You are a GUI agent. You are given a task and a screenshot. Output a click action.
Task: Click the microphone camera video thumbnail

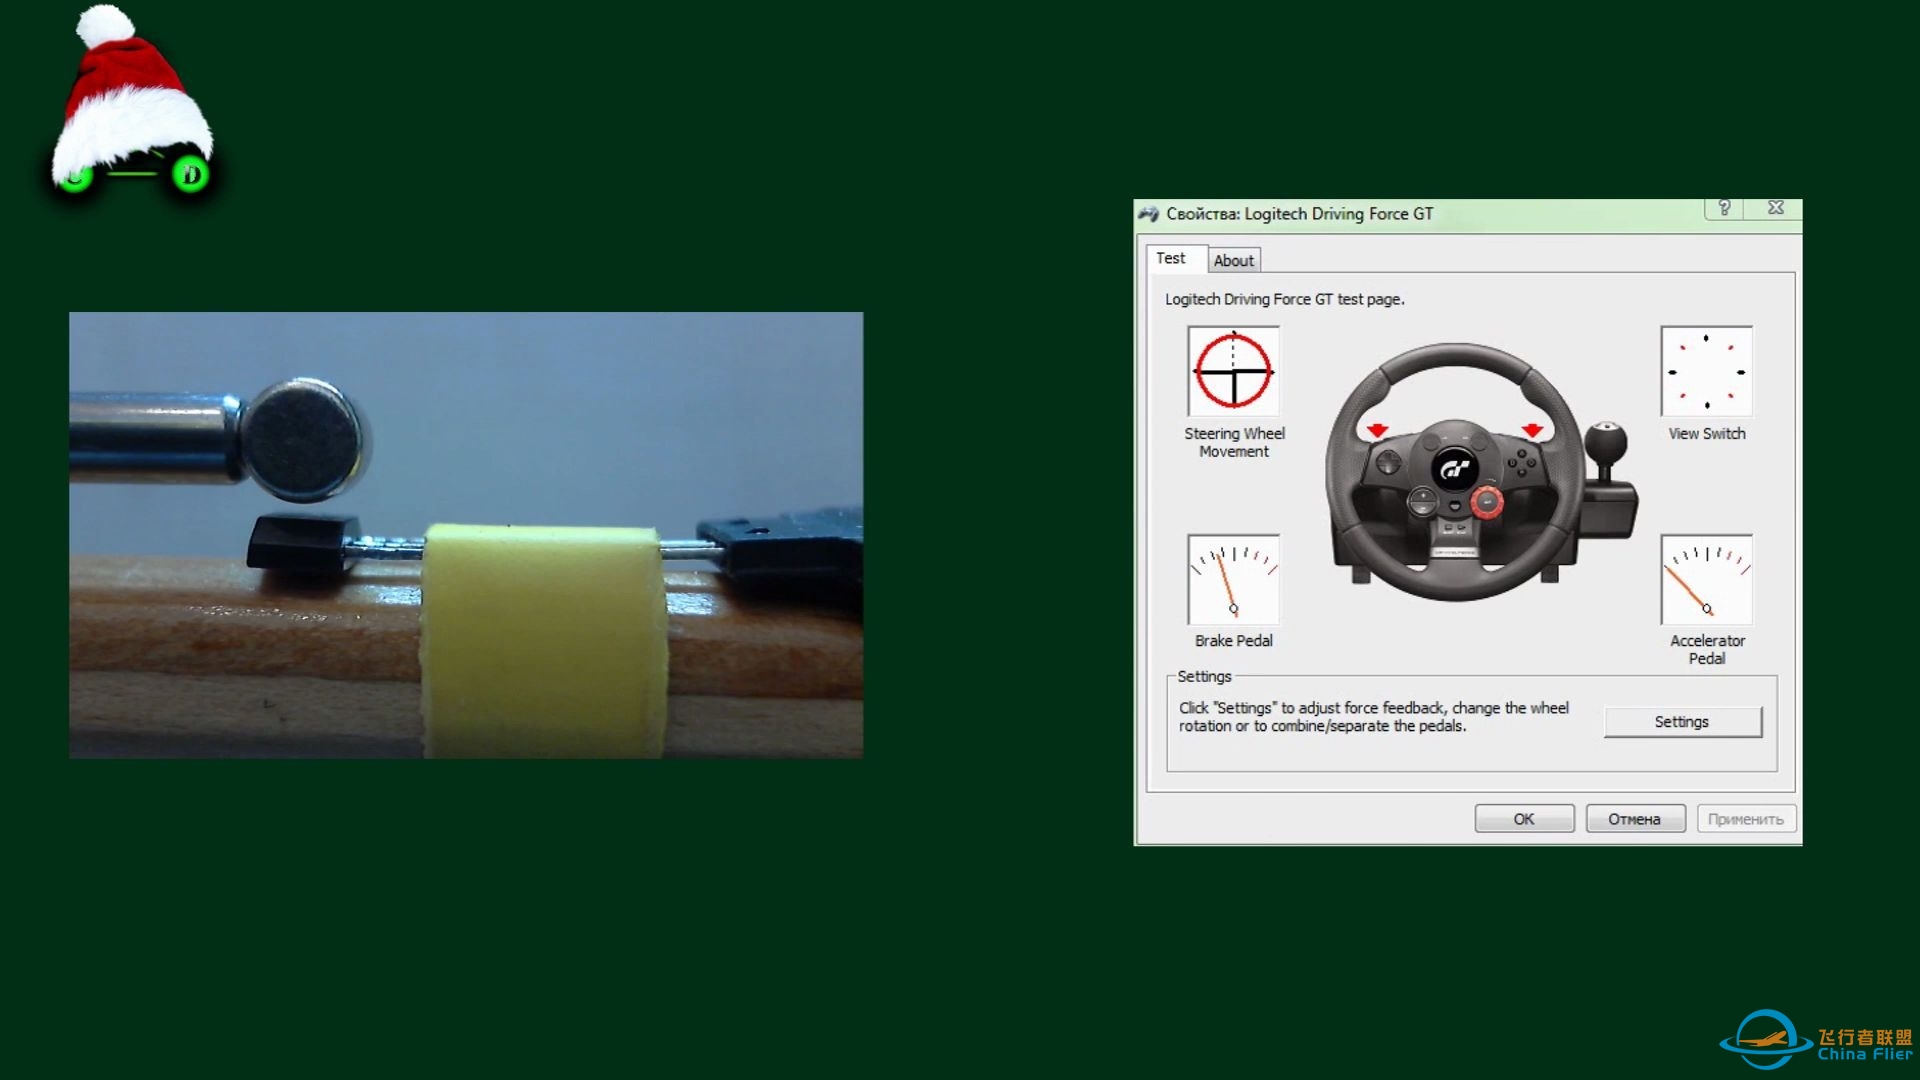tap(466, 535)
